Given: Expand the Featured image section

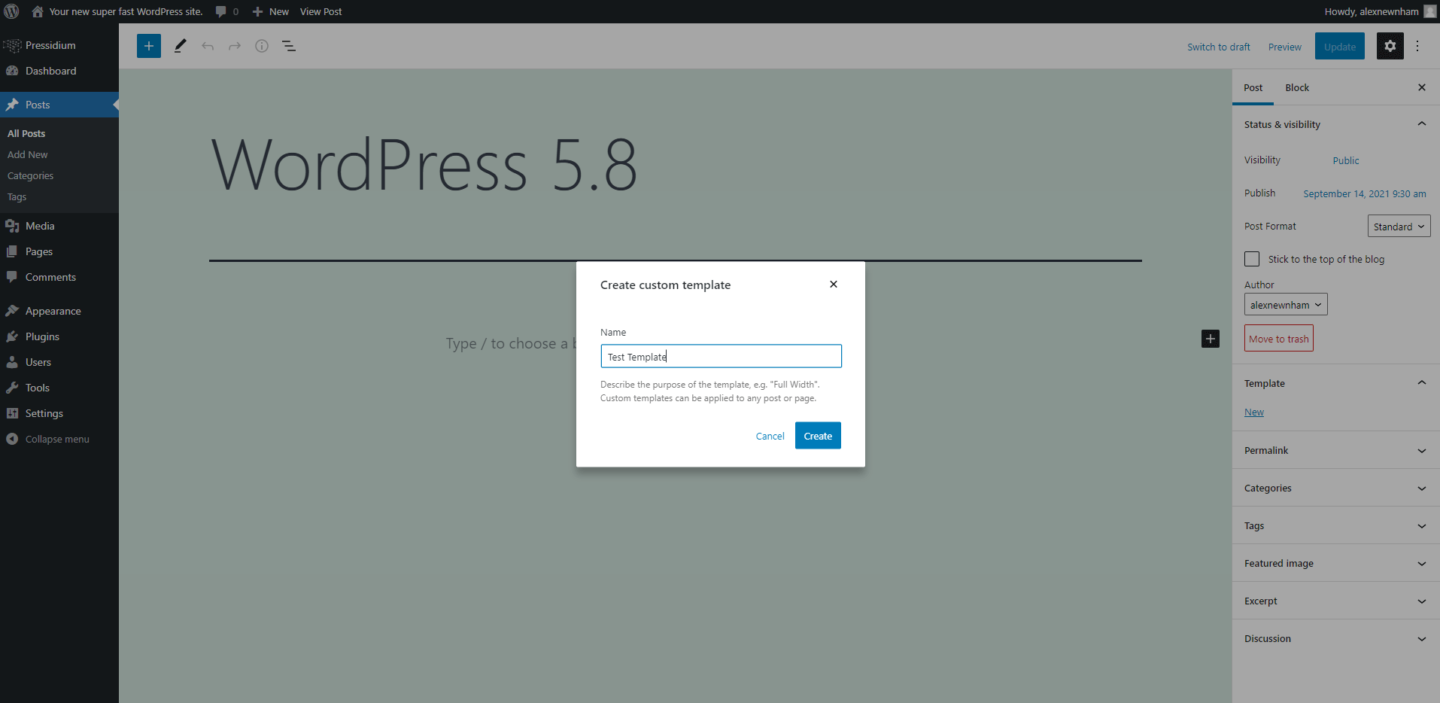Looking at the screenshot, I should [1336, 564].
